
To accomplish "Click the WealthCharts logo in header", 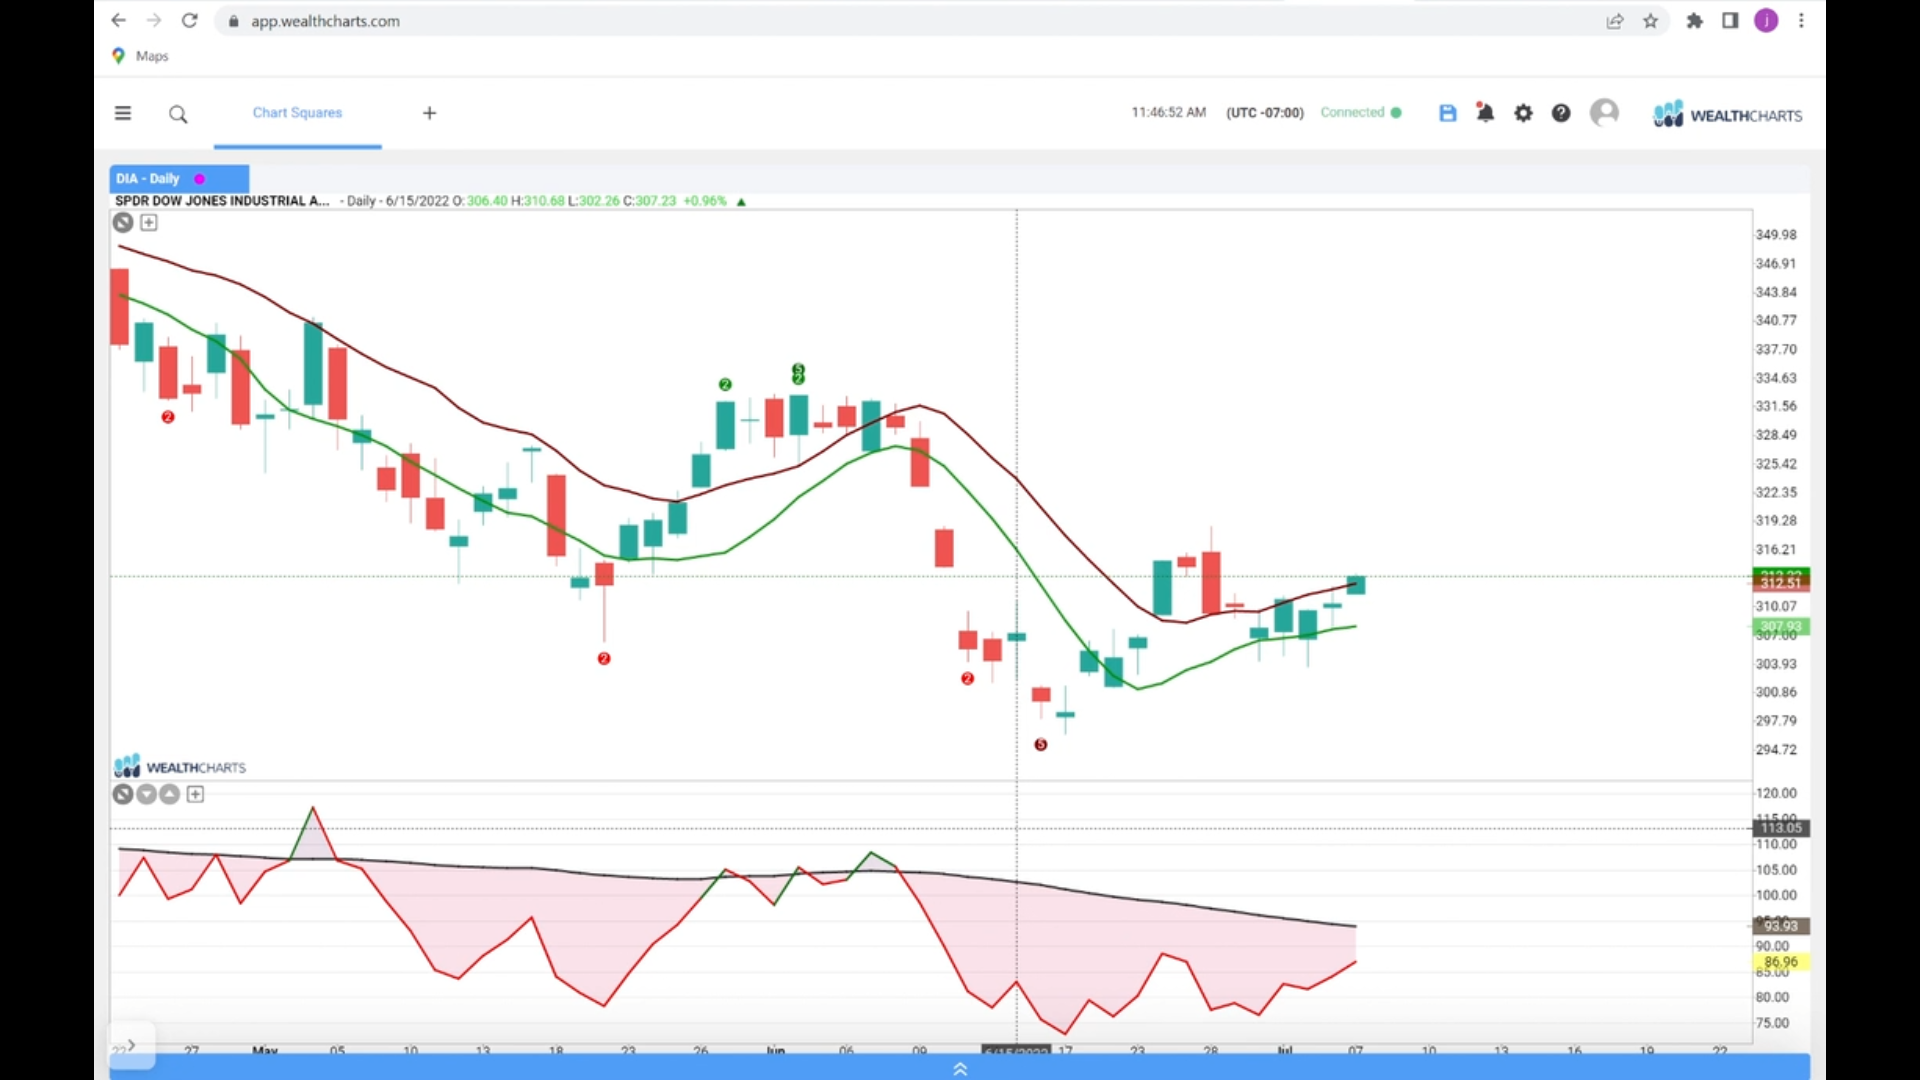I will [x=1727, y=114].
